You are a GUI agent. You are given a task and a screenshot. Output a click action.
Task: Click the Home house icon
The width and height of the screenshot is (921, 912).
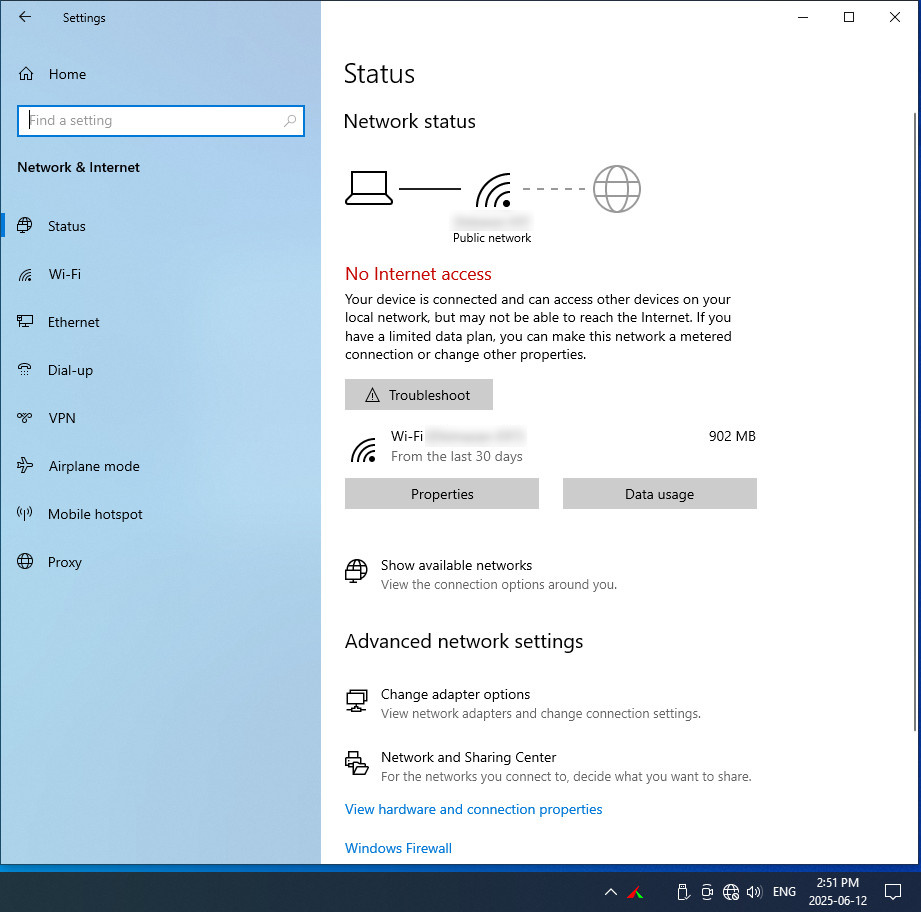26,74
